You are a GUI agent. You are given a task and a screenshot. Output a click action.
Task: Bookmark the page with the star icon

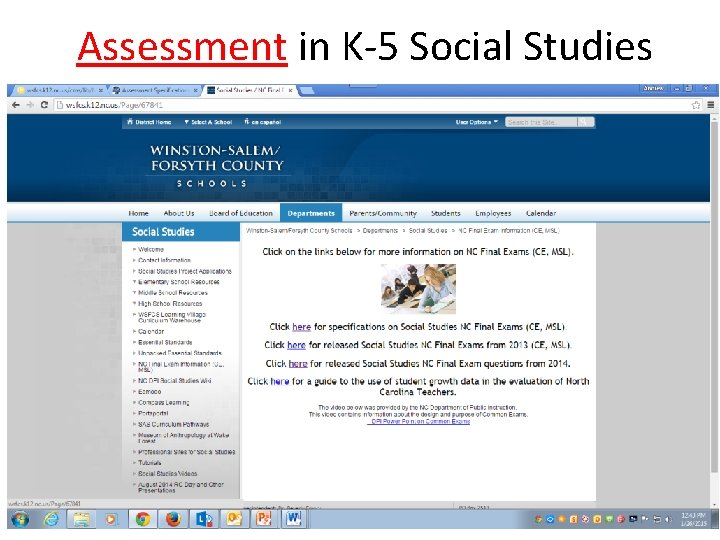click(x=696, y=105)
